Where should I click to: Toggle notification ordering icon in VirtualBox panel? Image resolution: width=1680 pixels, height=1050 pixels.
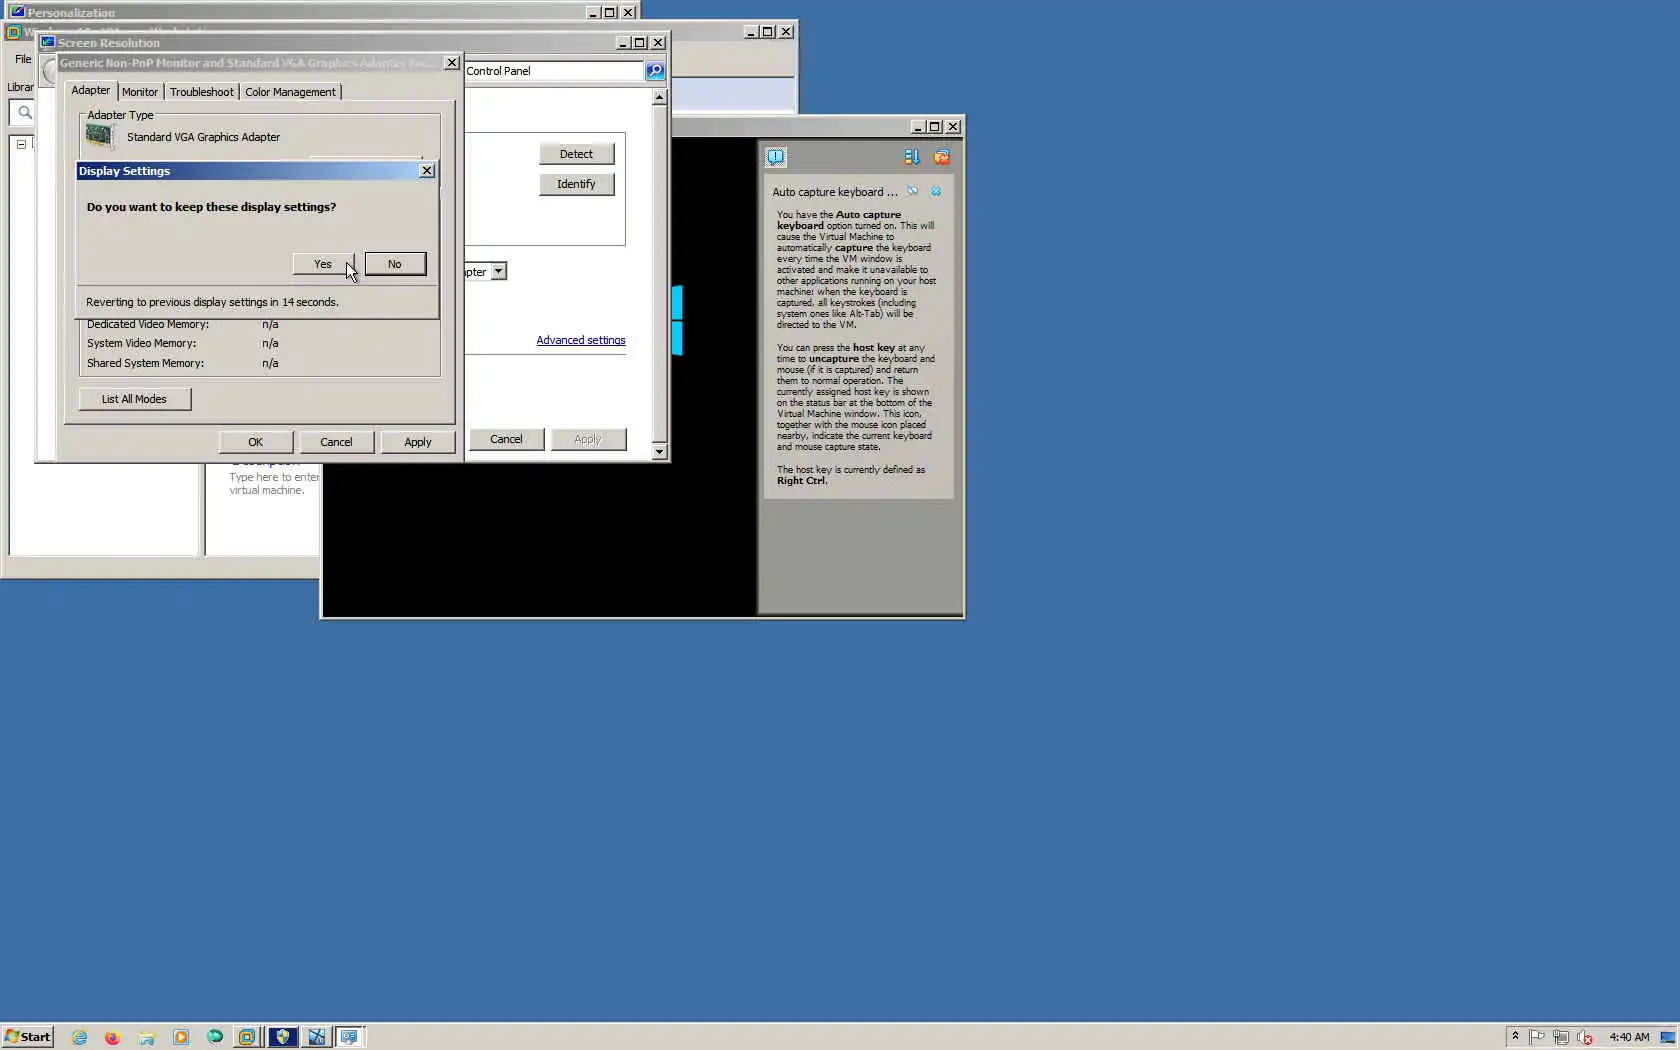(x=912, y=157)
